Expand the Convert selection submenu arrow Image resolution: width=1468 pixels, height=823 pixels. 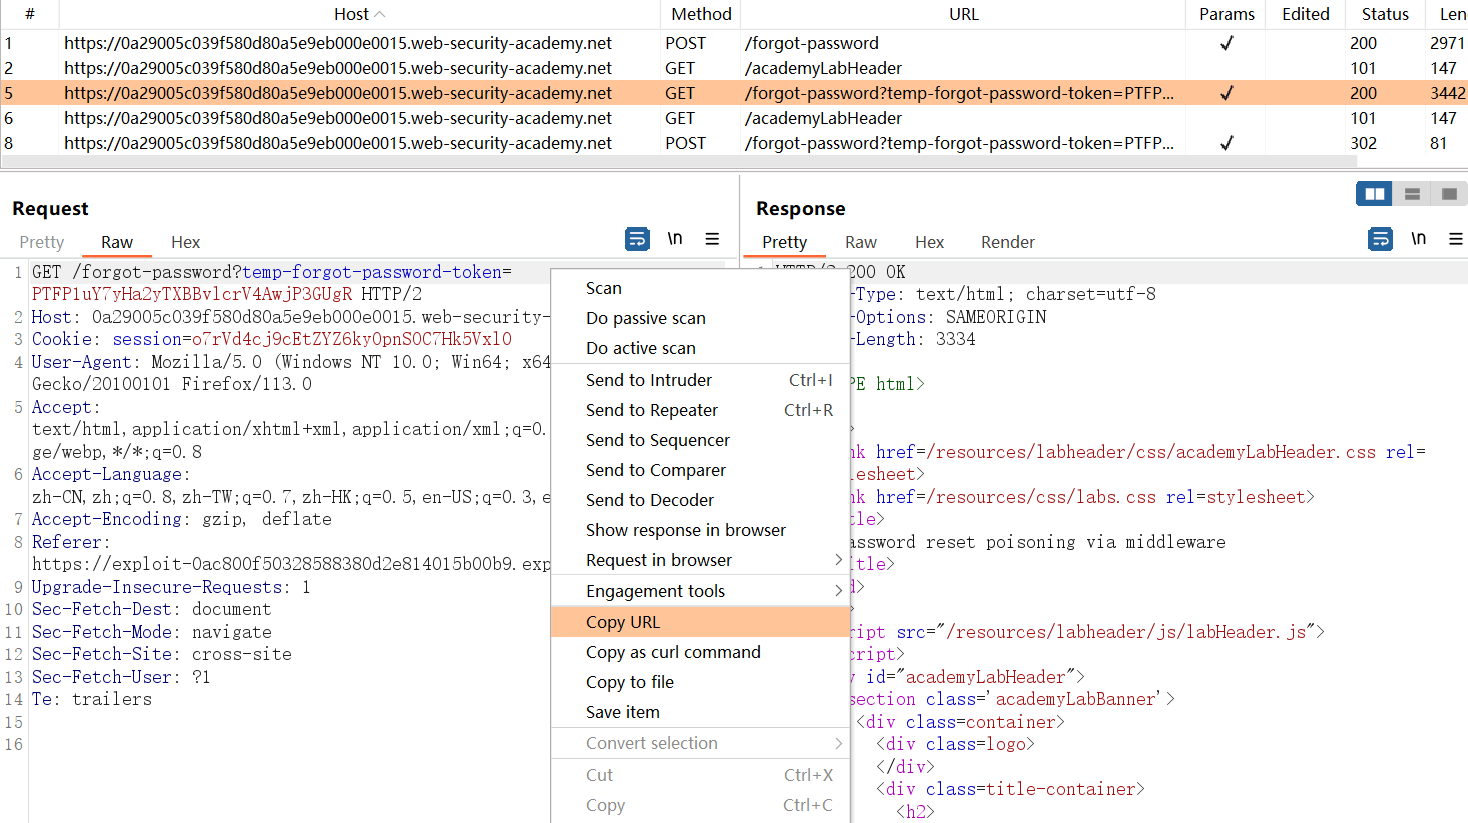coord(838,743)
